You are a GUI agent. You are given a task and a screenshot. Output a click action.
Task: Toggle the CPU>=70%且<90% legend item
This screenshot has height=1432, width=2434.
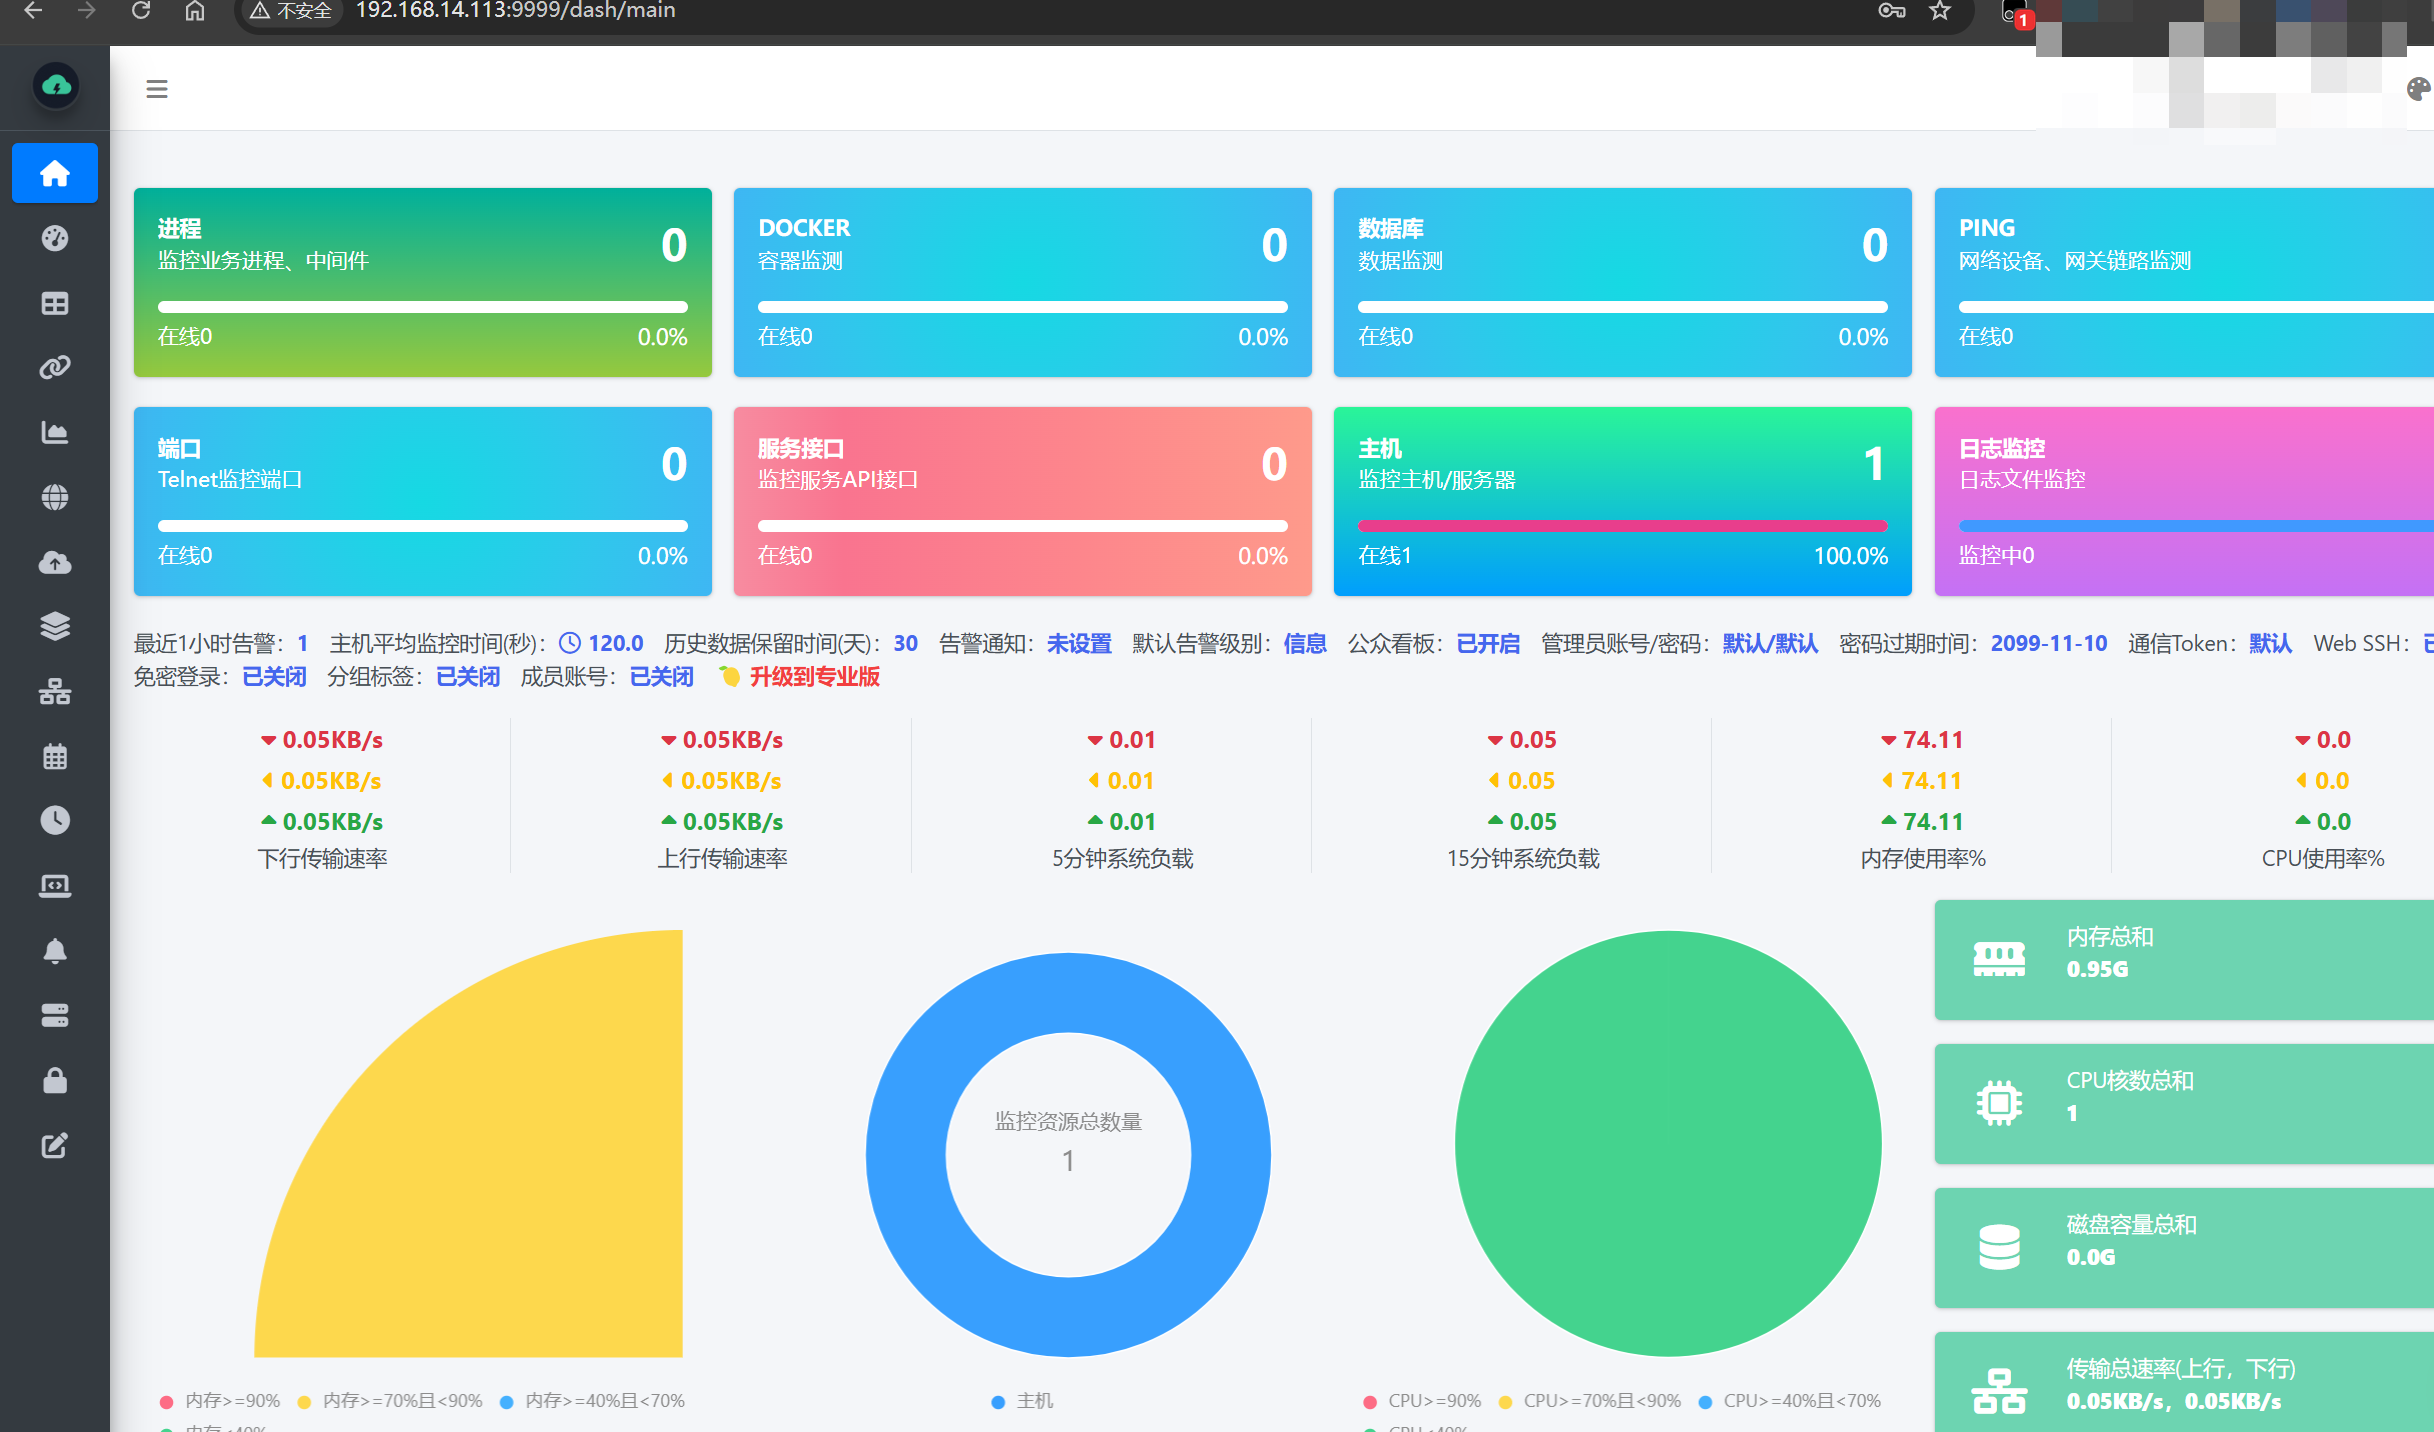pyautogui.click(x=1600, y=1401)
